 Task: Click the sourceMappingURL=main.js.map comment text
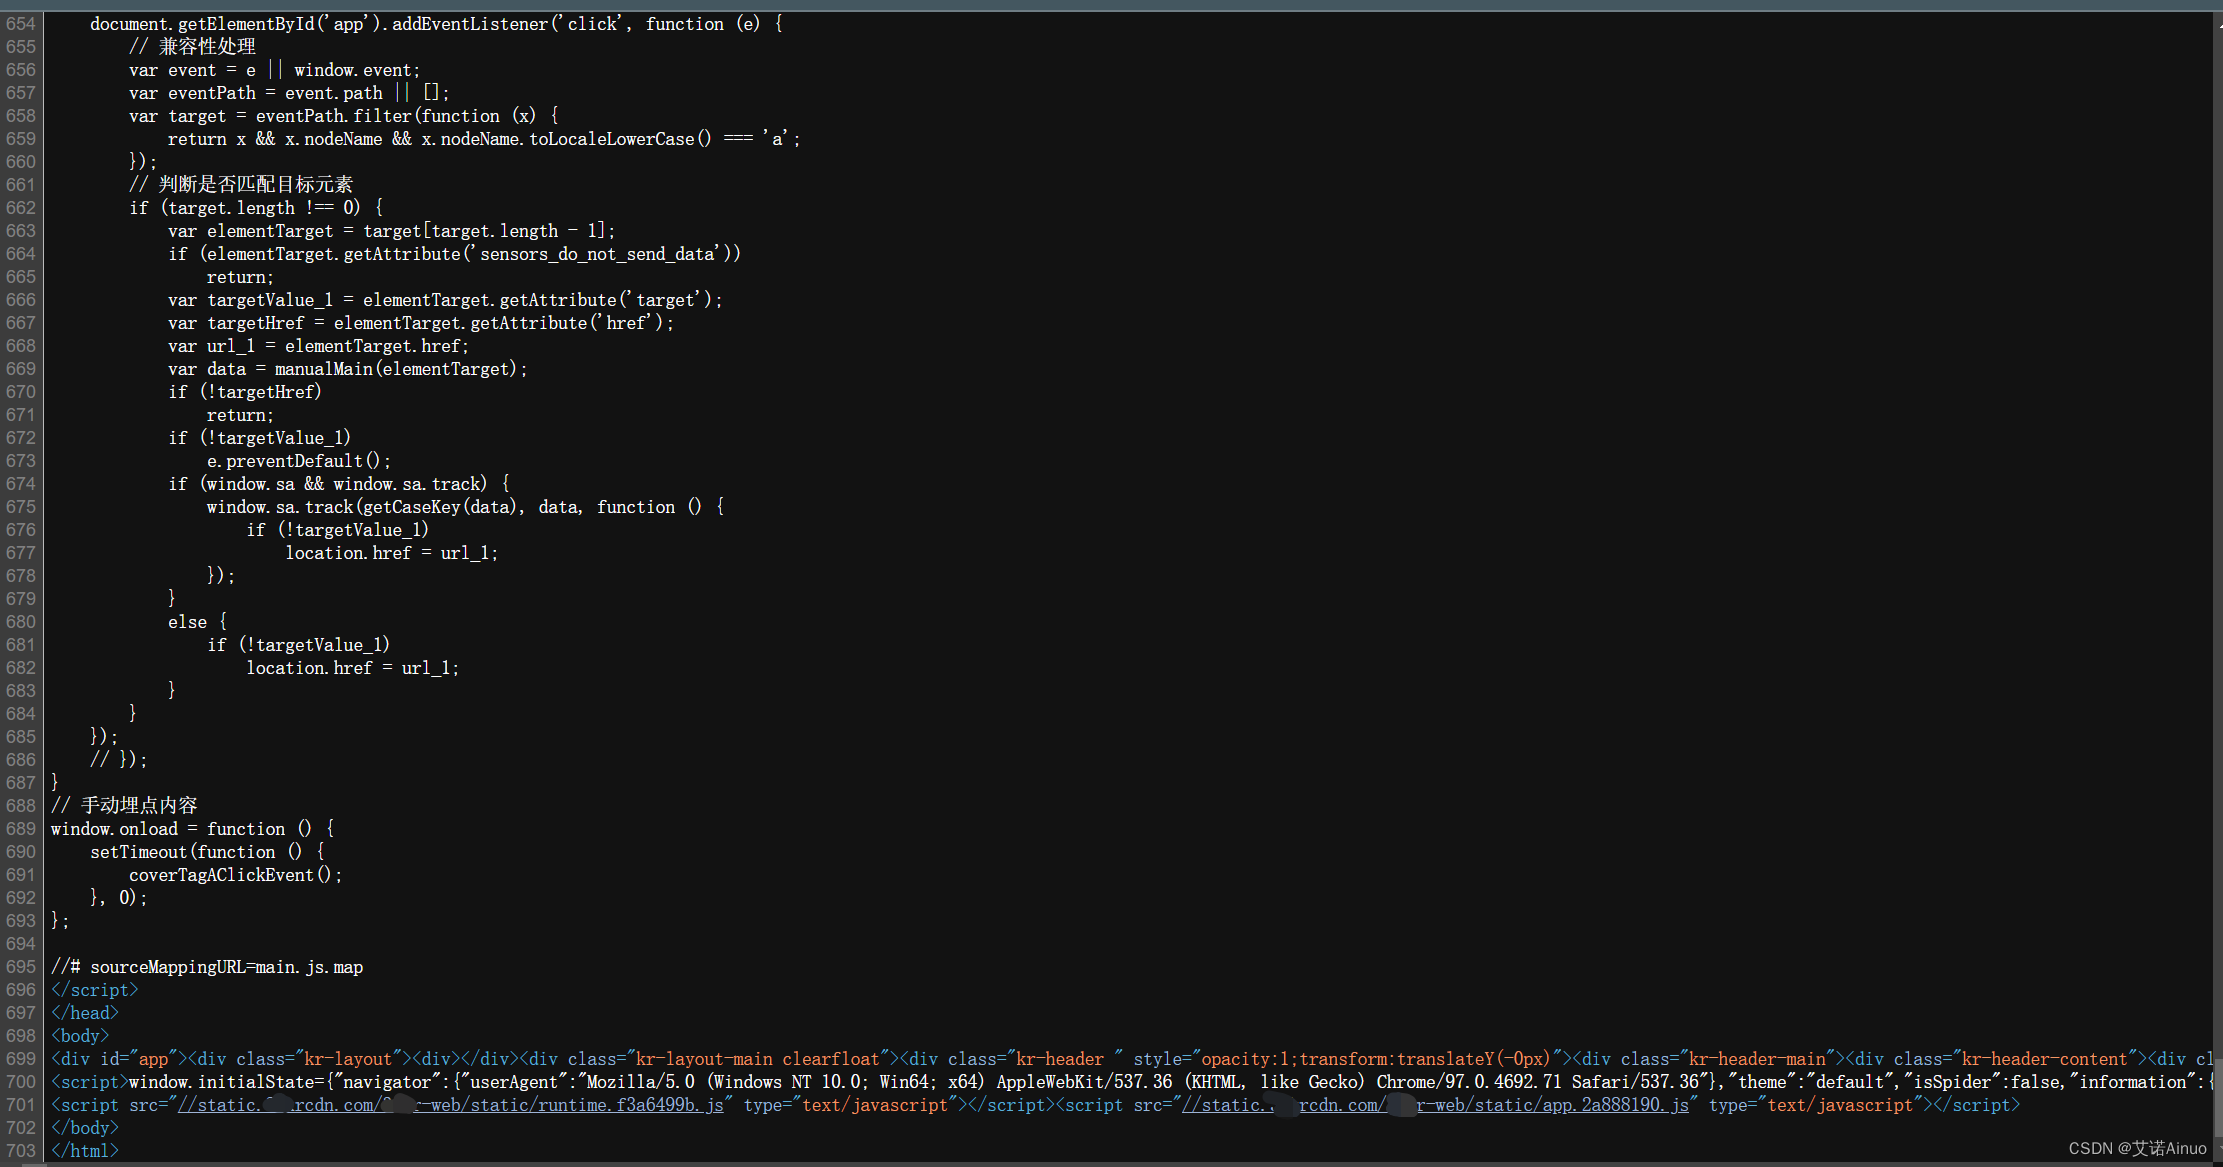coord(226,967)
